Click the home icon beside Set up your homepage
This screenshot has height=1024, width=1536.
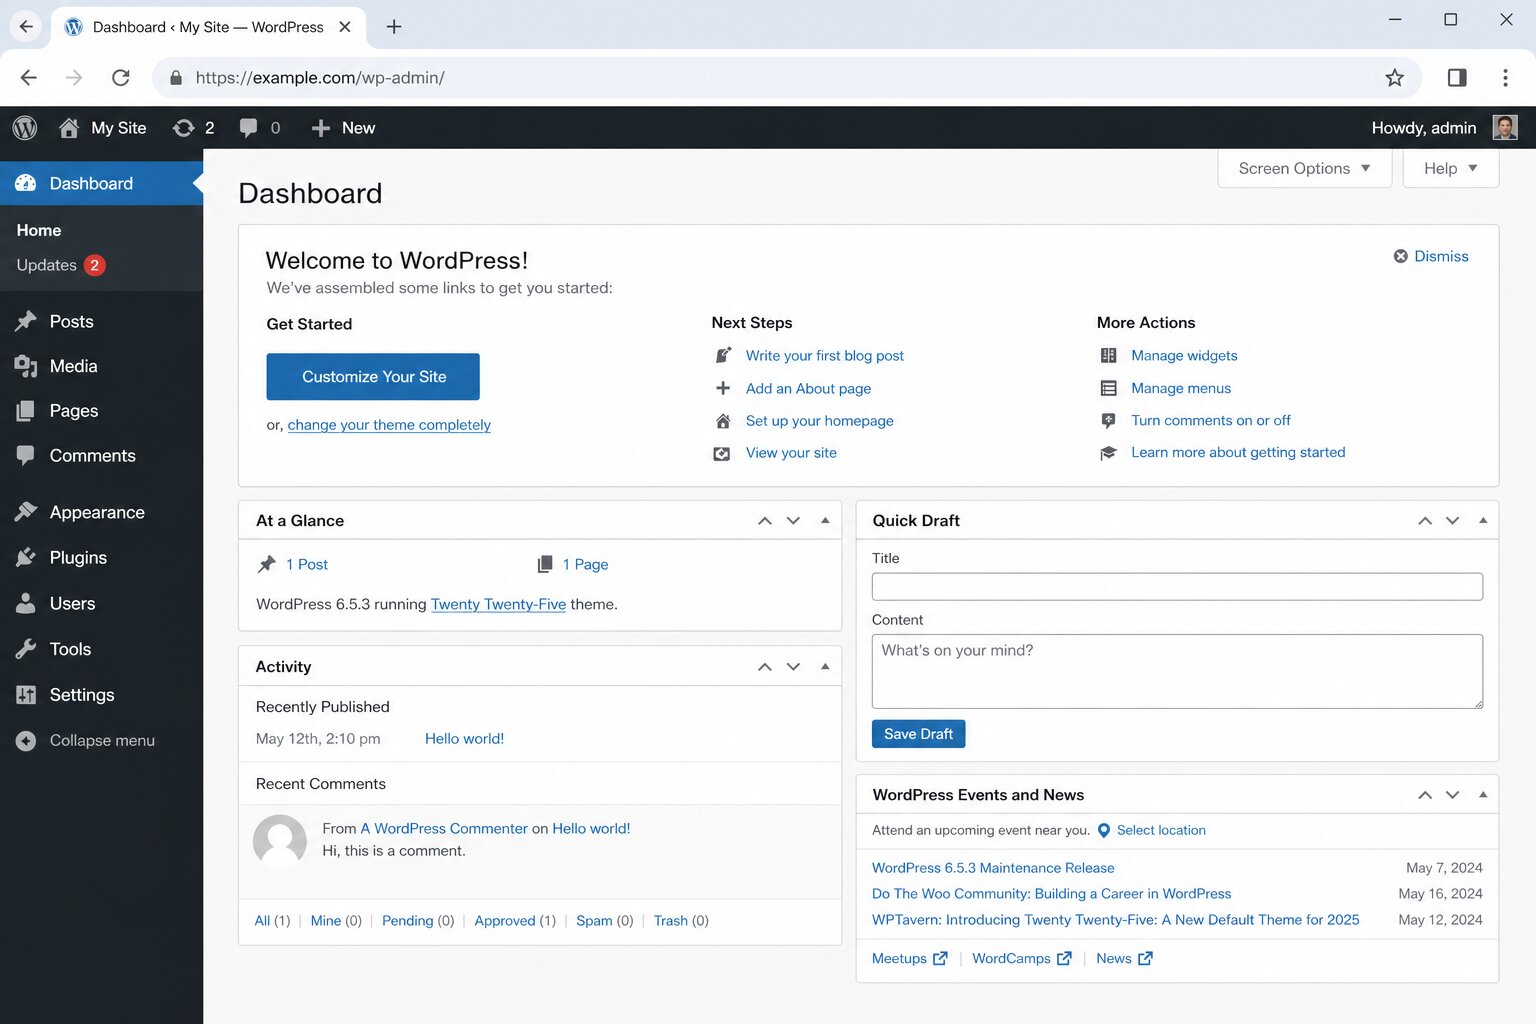723,421
